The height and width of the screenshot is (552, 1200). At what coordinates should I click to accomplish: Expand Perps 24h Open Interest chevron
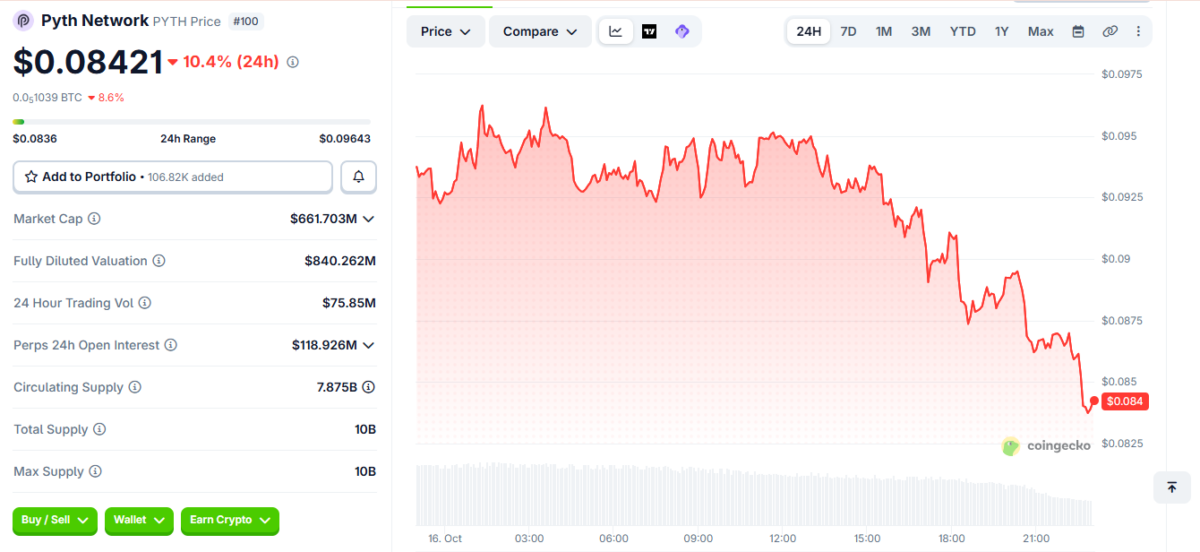coord(369,345)
